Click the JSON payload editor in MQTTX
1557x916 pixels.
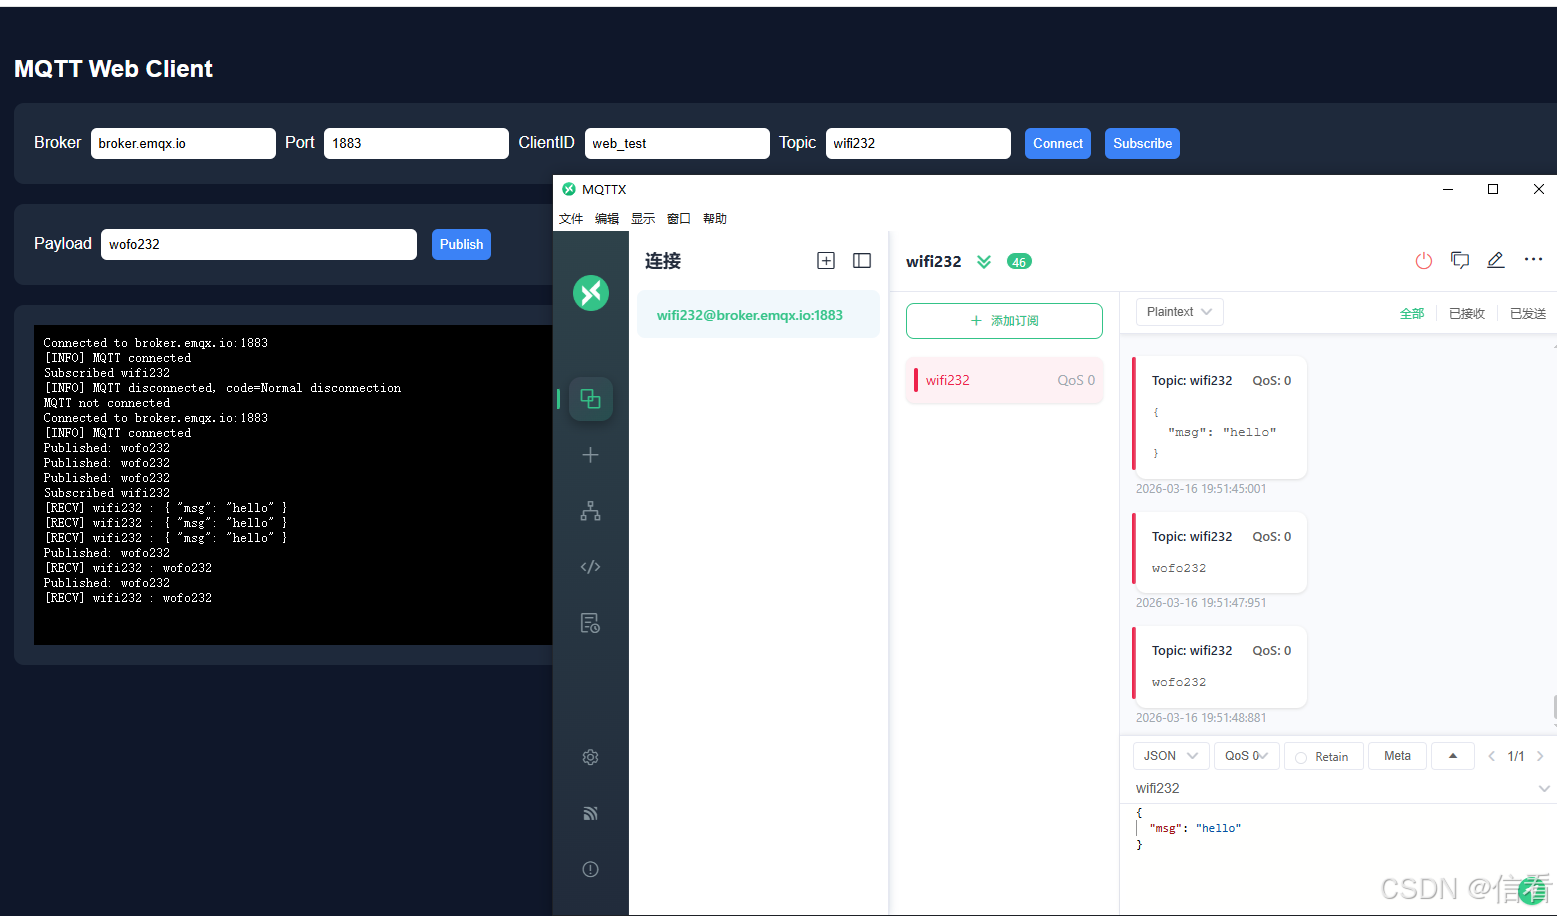coord(1338,860)
